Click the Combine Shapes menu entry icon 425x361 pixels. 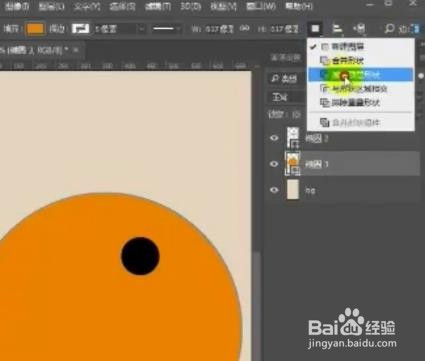tap(324, 60)
